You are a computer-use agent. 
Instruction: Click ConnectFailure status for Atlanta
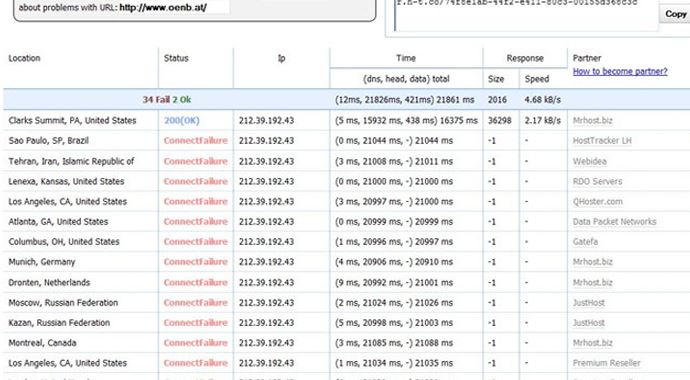196,222
